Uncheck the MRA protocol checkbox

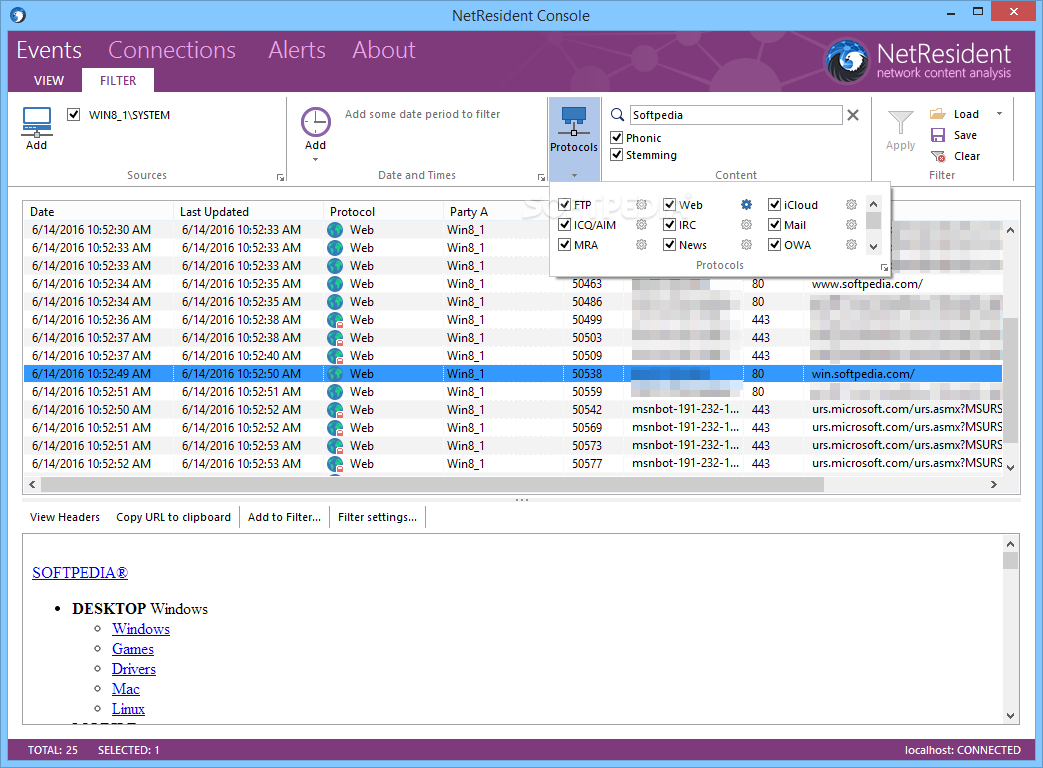565,245
